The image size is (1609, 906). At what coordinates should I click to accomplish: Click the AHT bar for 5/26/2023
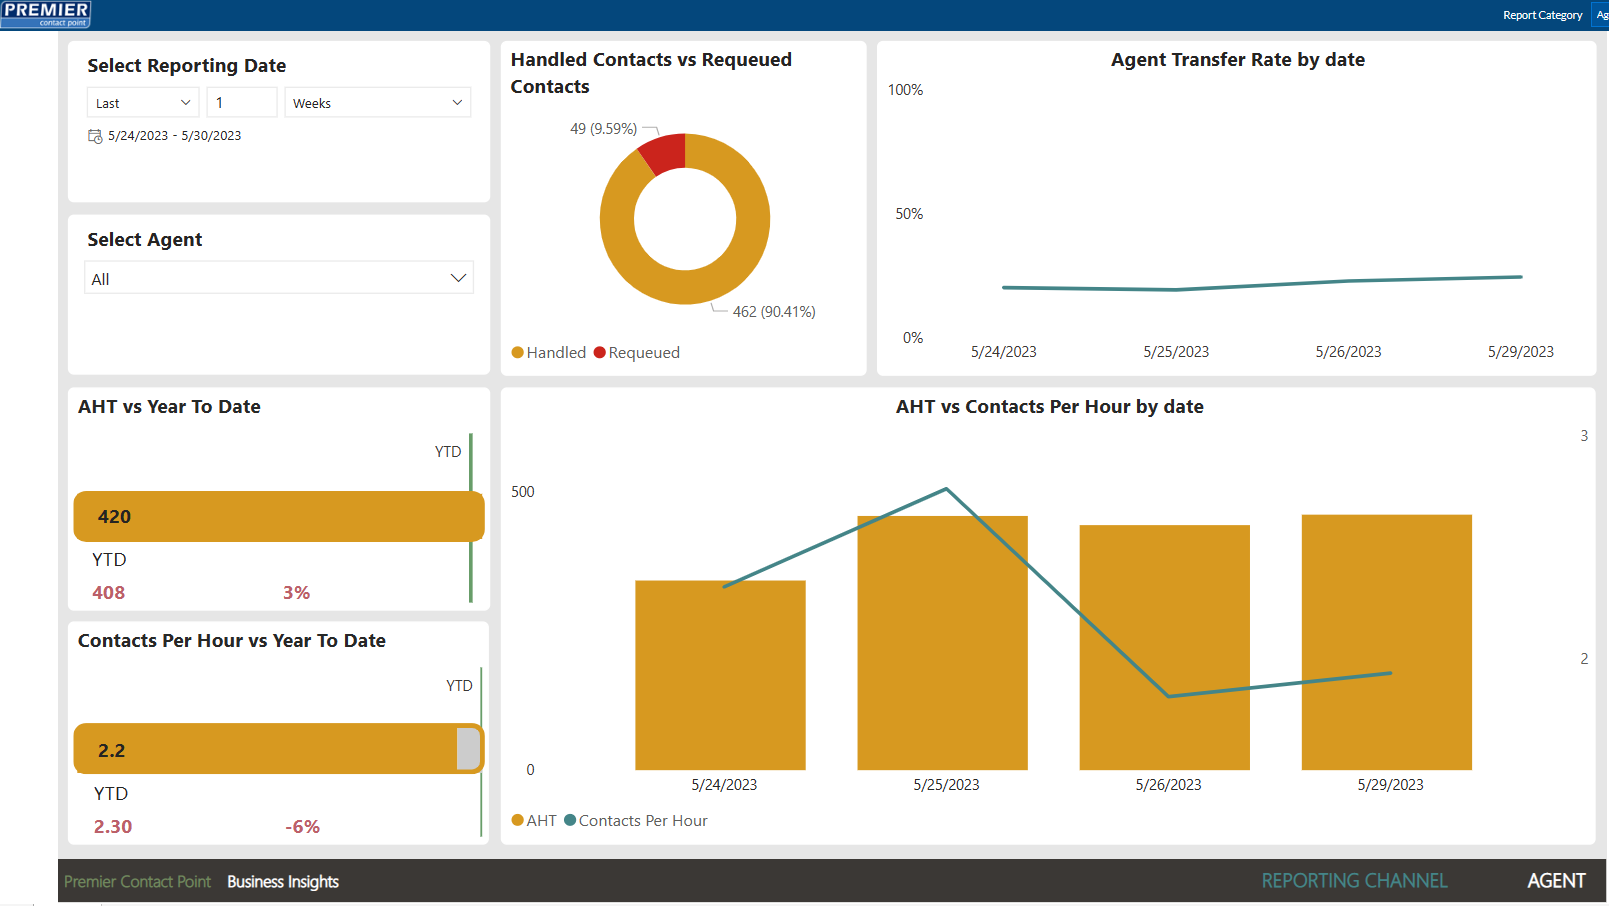click(x=1164, y=648)
